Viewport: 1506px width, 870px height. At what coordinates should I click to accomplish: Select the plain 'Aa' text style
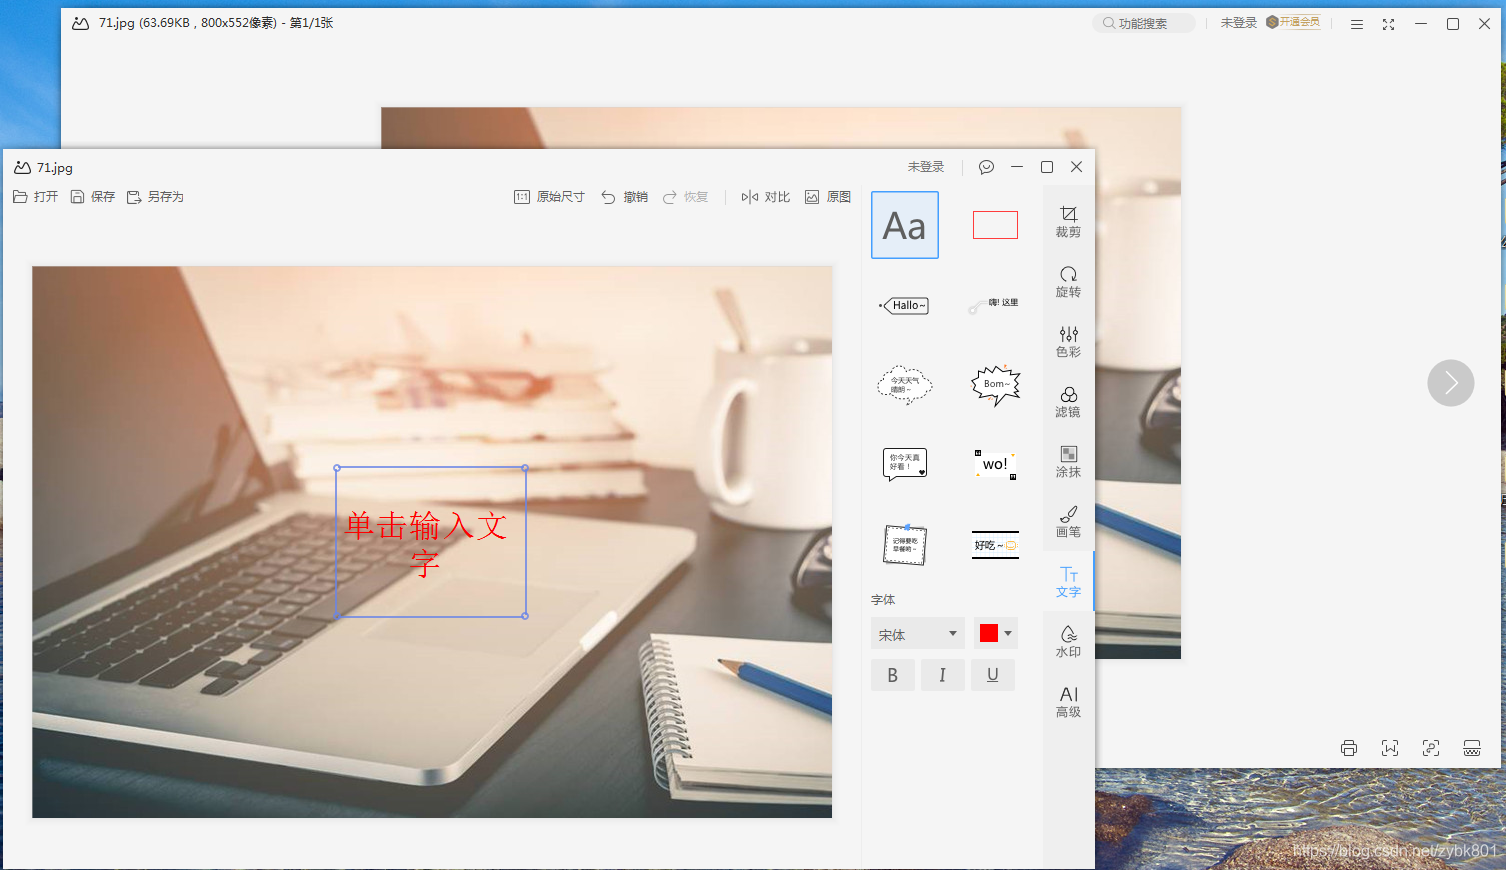(905, 225)
